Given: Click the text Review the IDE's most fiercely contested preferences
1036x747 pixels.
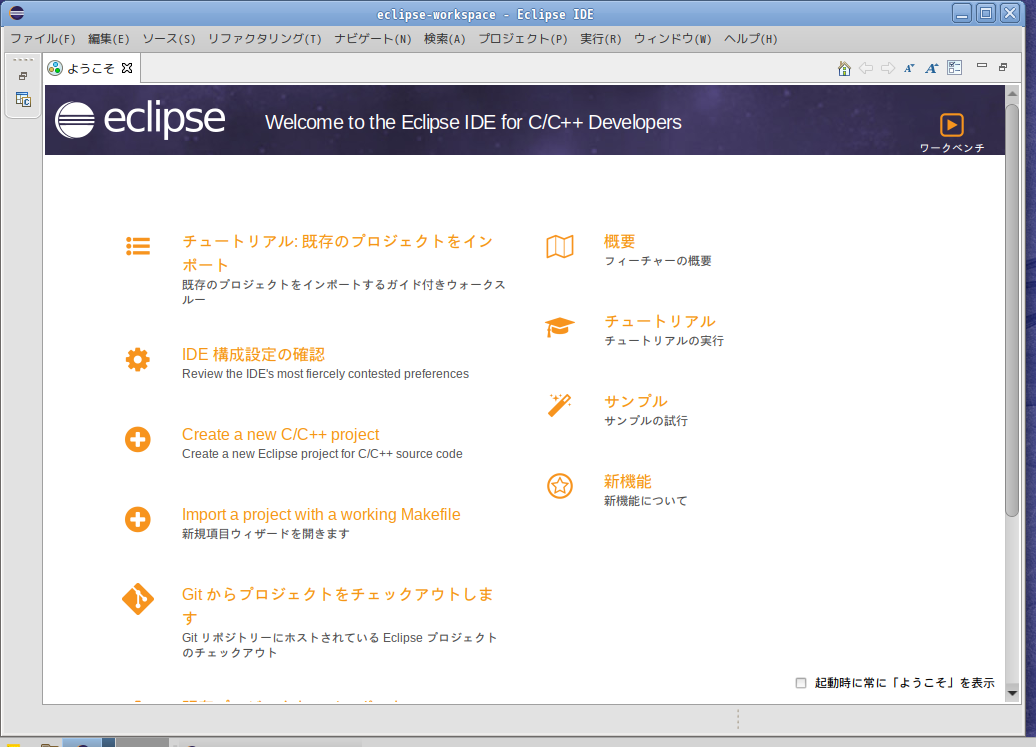Looking at the screenshot, I should pos(326,374).
